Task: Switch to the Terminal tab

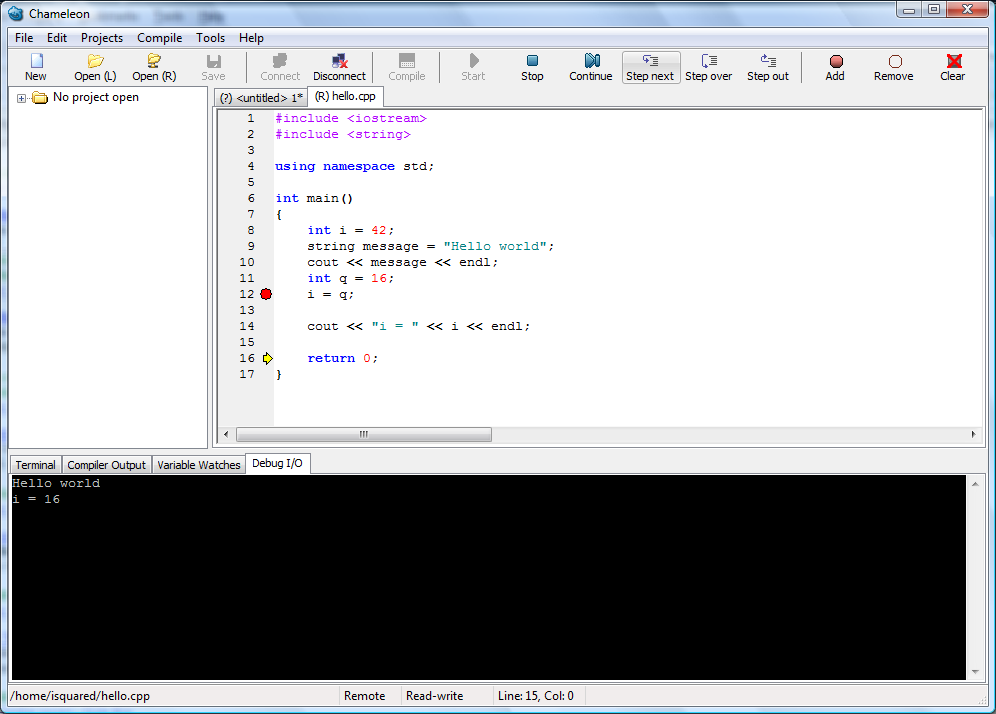Action: [36, 465]
